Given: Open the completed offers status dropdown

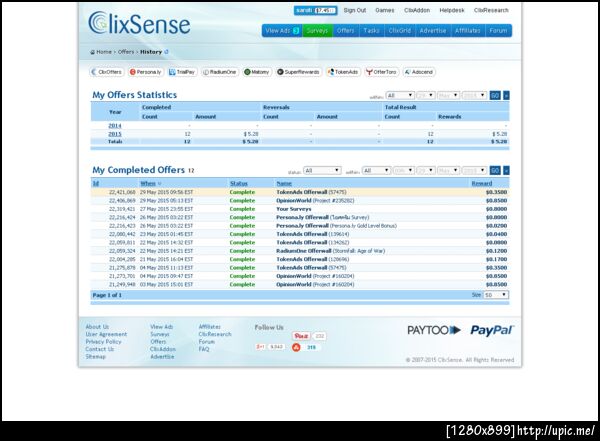Looking at the screenshot, I should tap(322, 170).
